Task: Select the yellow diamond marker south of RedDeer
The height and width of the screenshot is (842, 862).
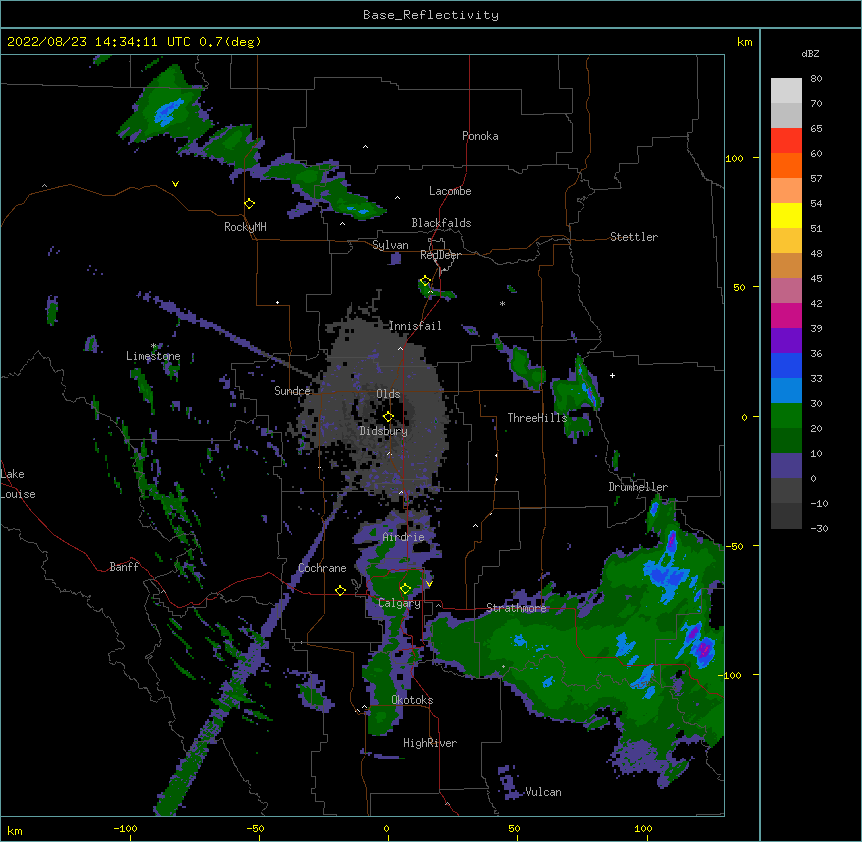Action: [x=426, y=281]
